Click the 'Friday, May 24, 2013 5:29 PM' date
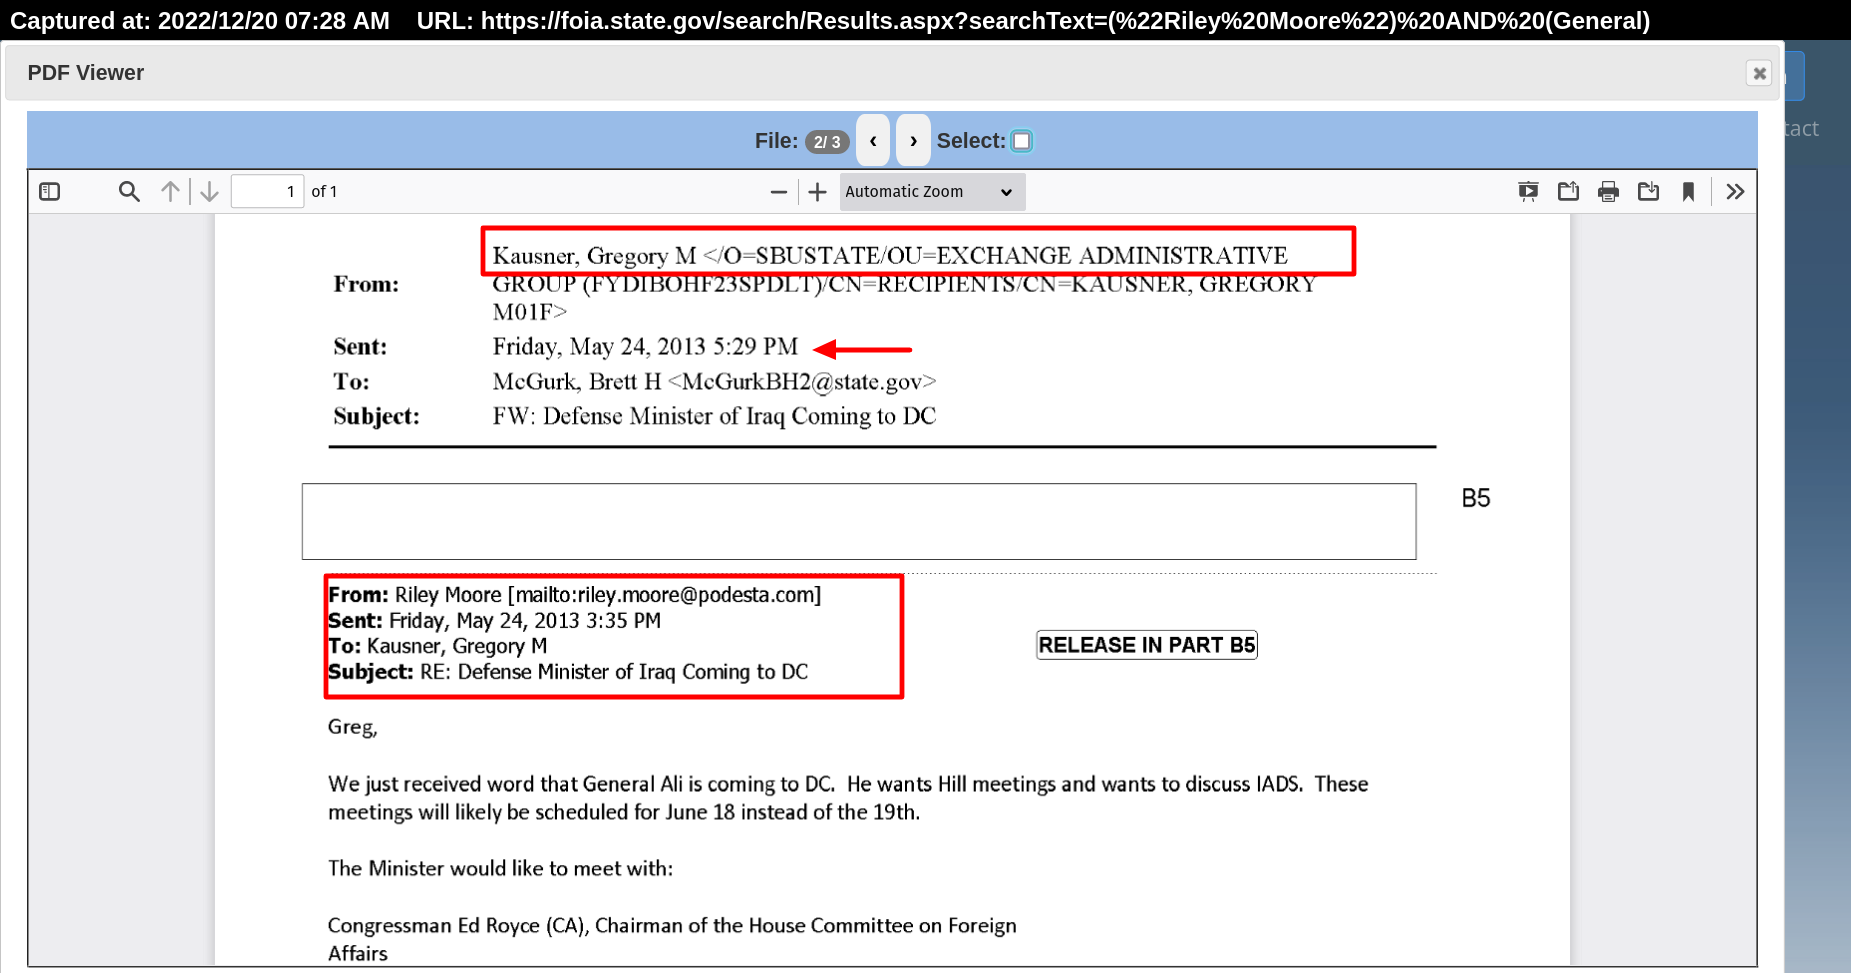The width and height of the screenshot is (1851, 973). point(645,346)
